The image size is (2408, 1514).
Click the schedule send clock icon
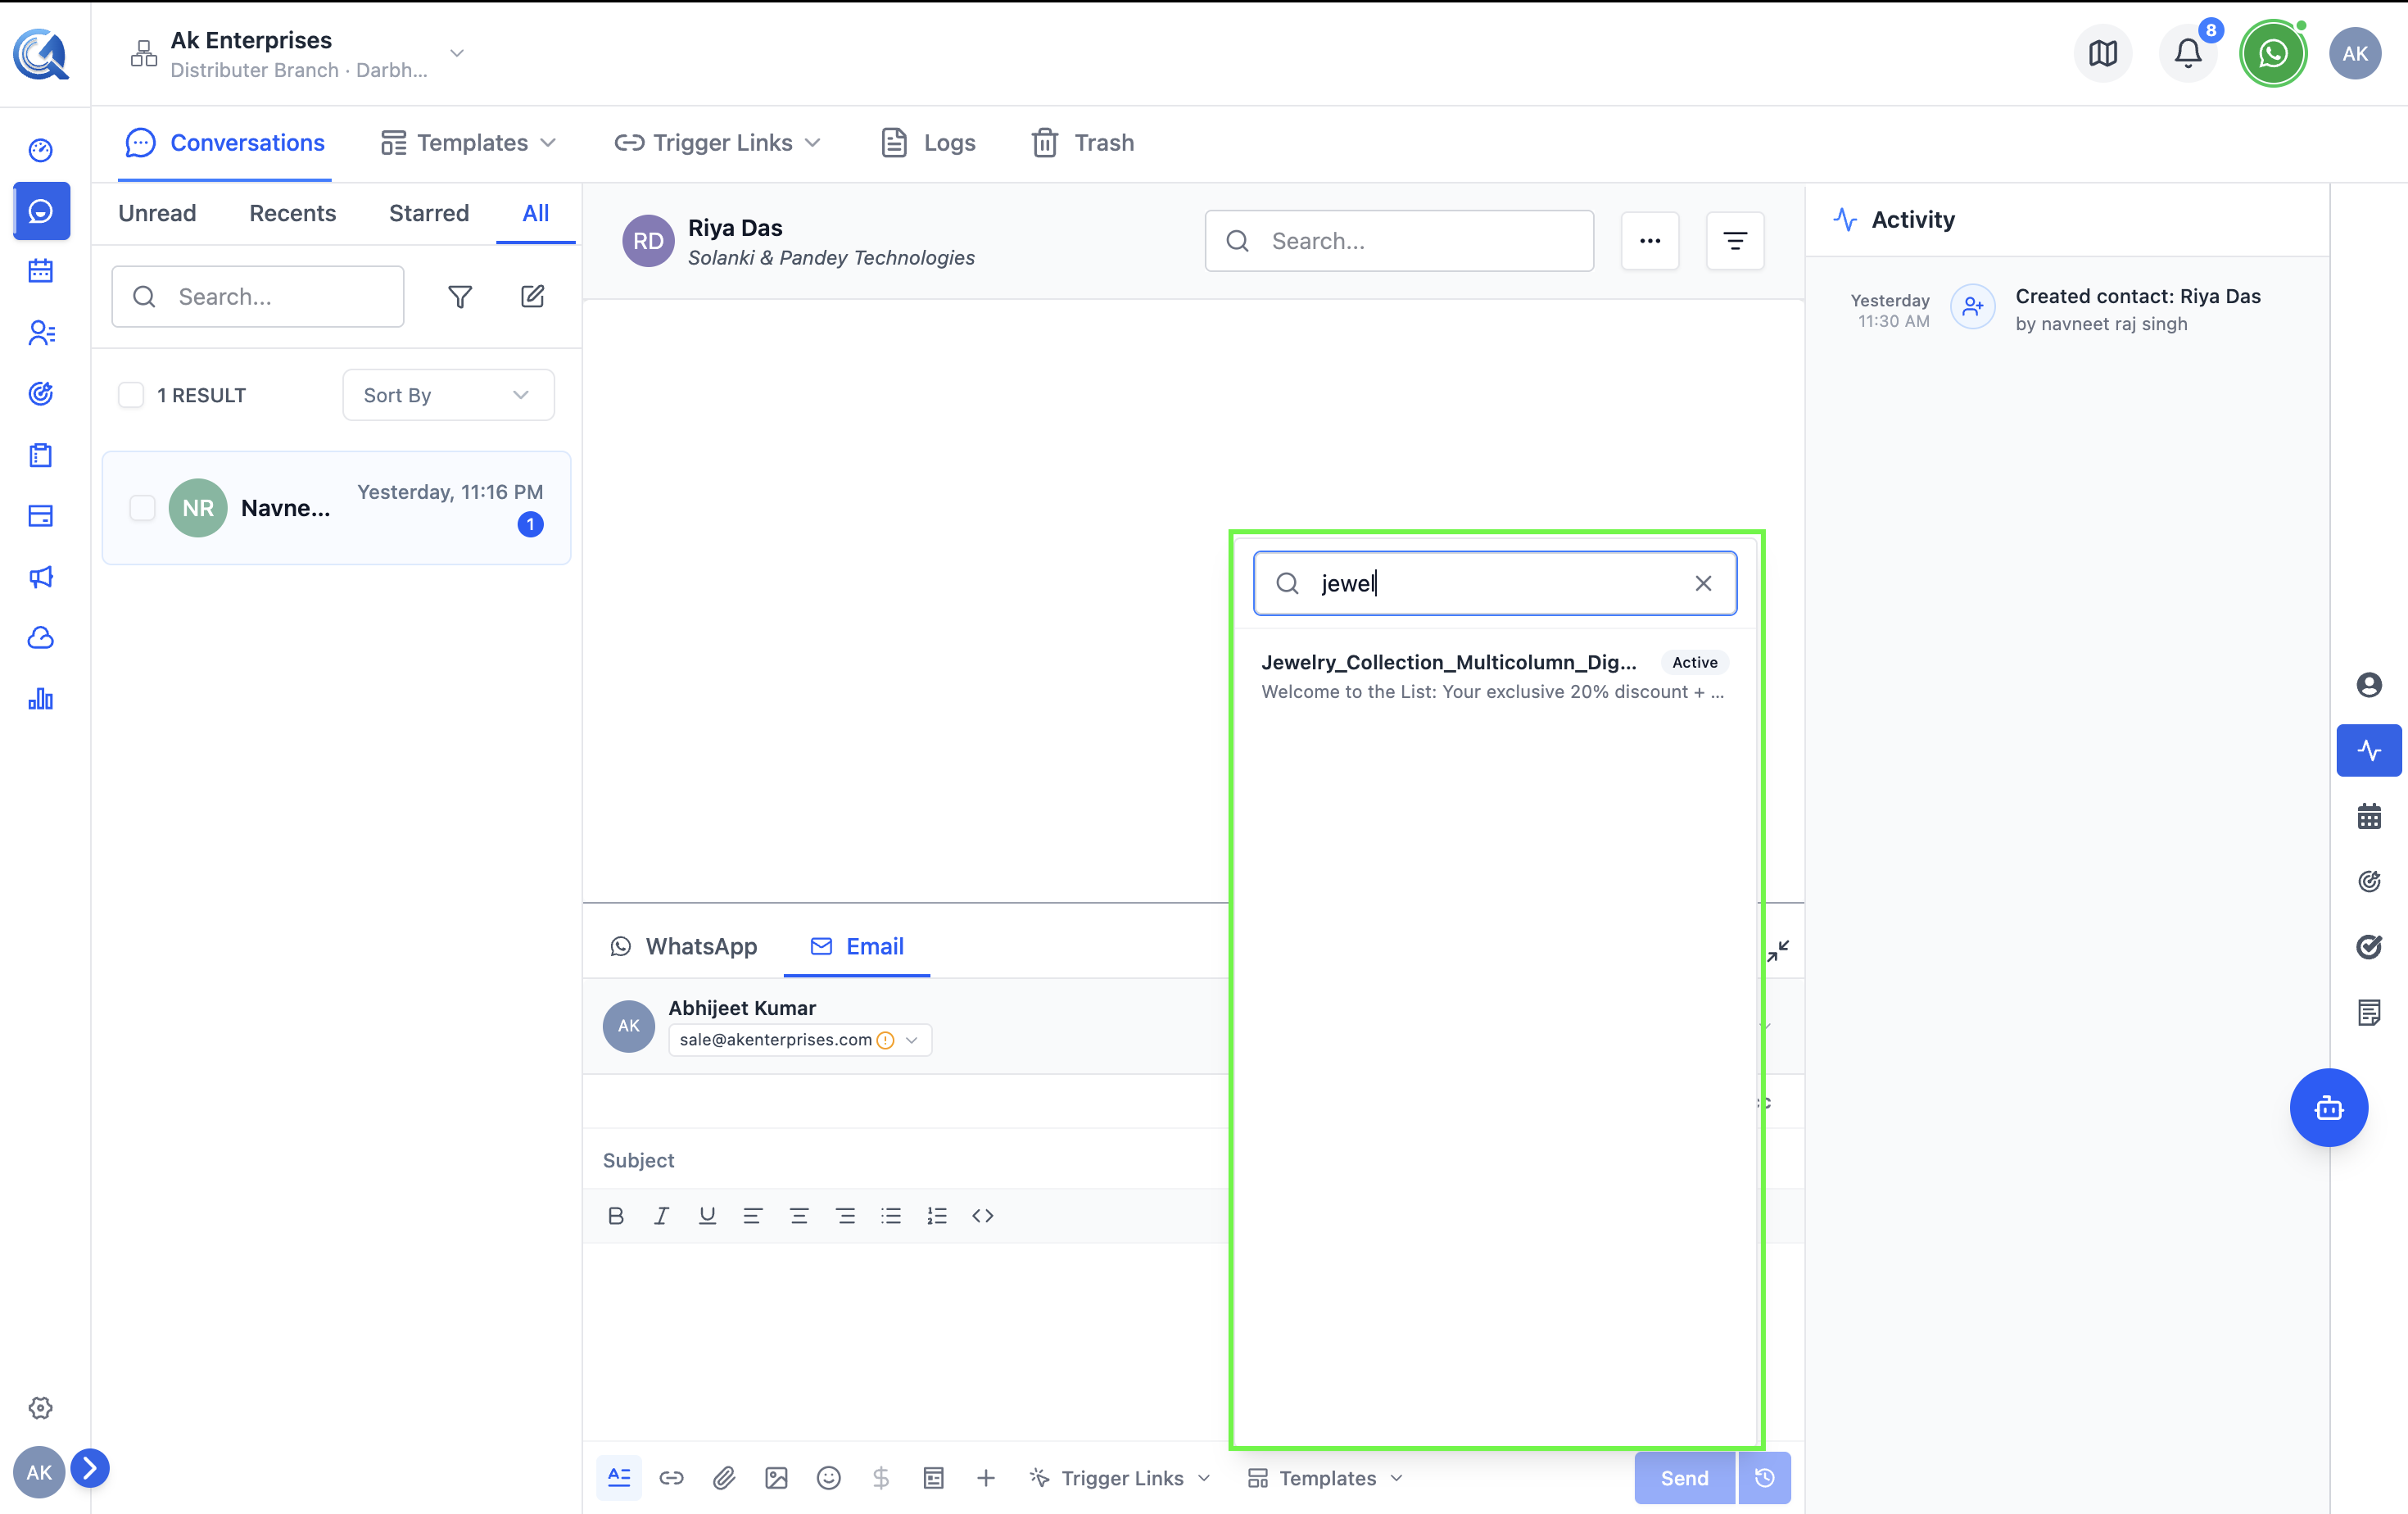tap(1765, 1478)
